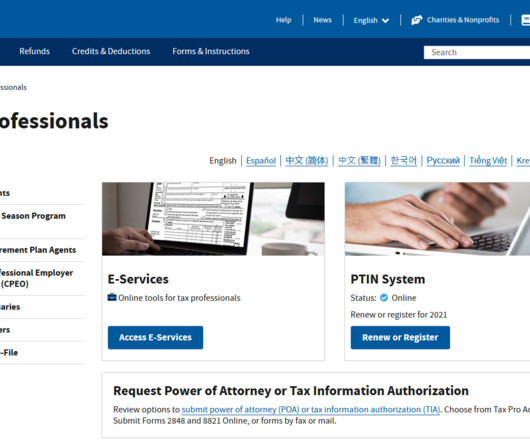
Task: Switch page language to Español
Action: coord(261,161)
